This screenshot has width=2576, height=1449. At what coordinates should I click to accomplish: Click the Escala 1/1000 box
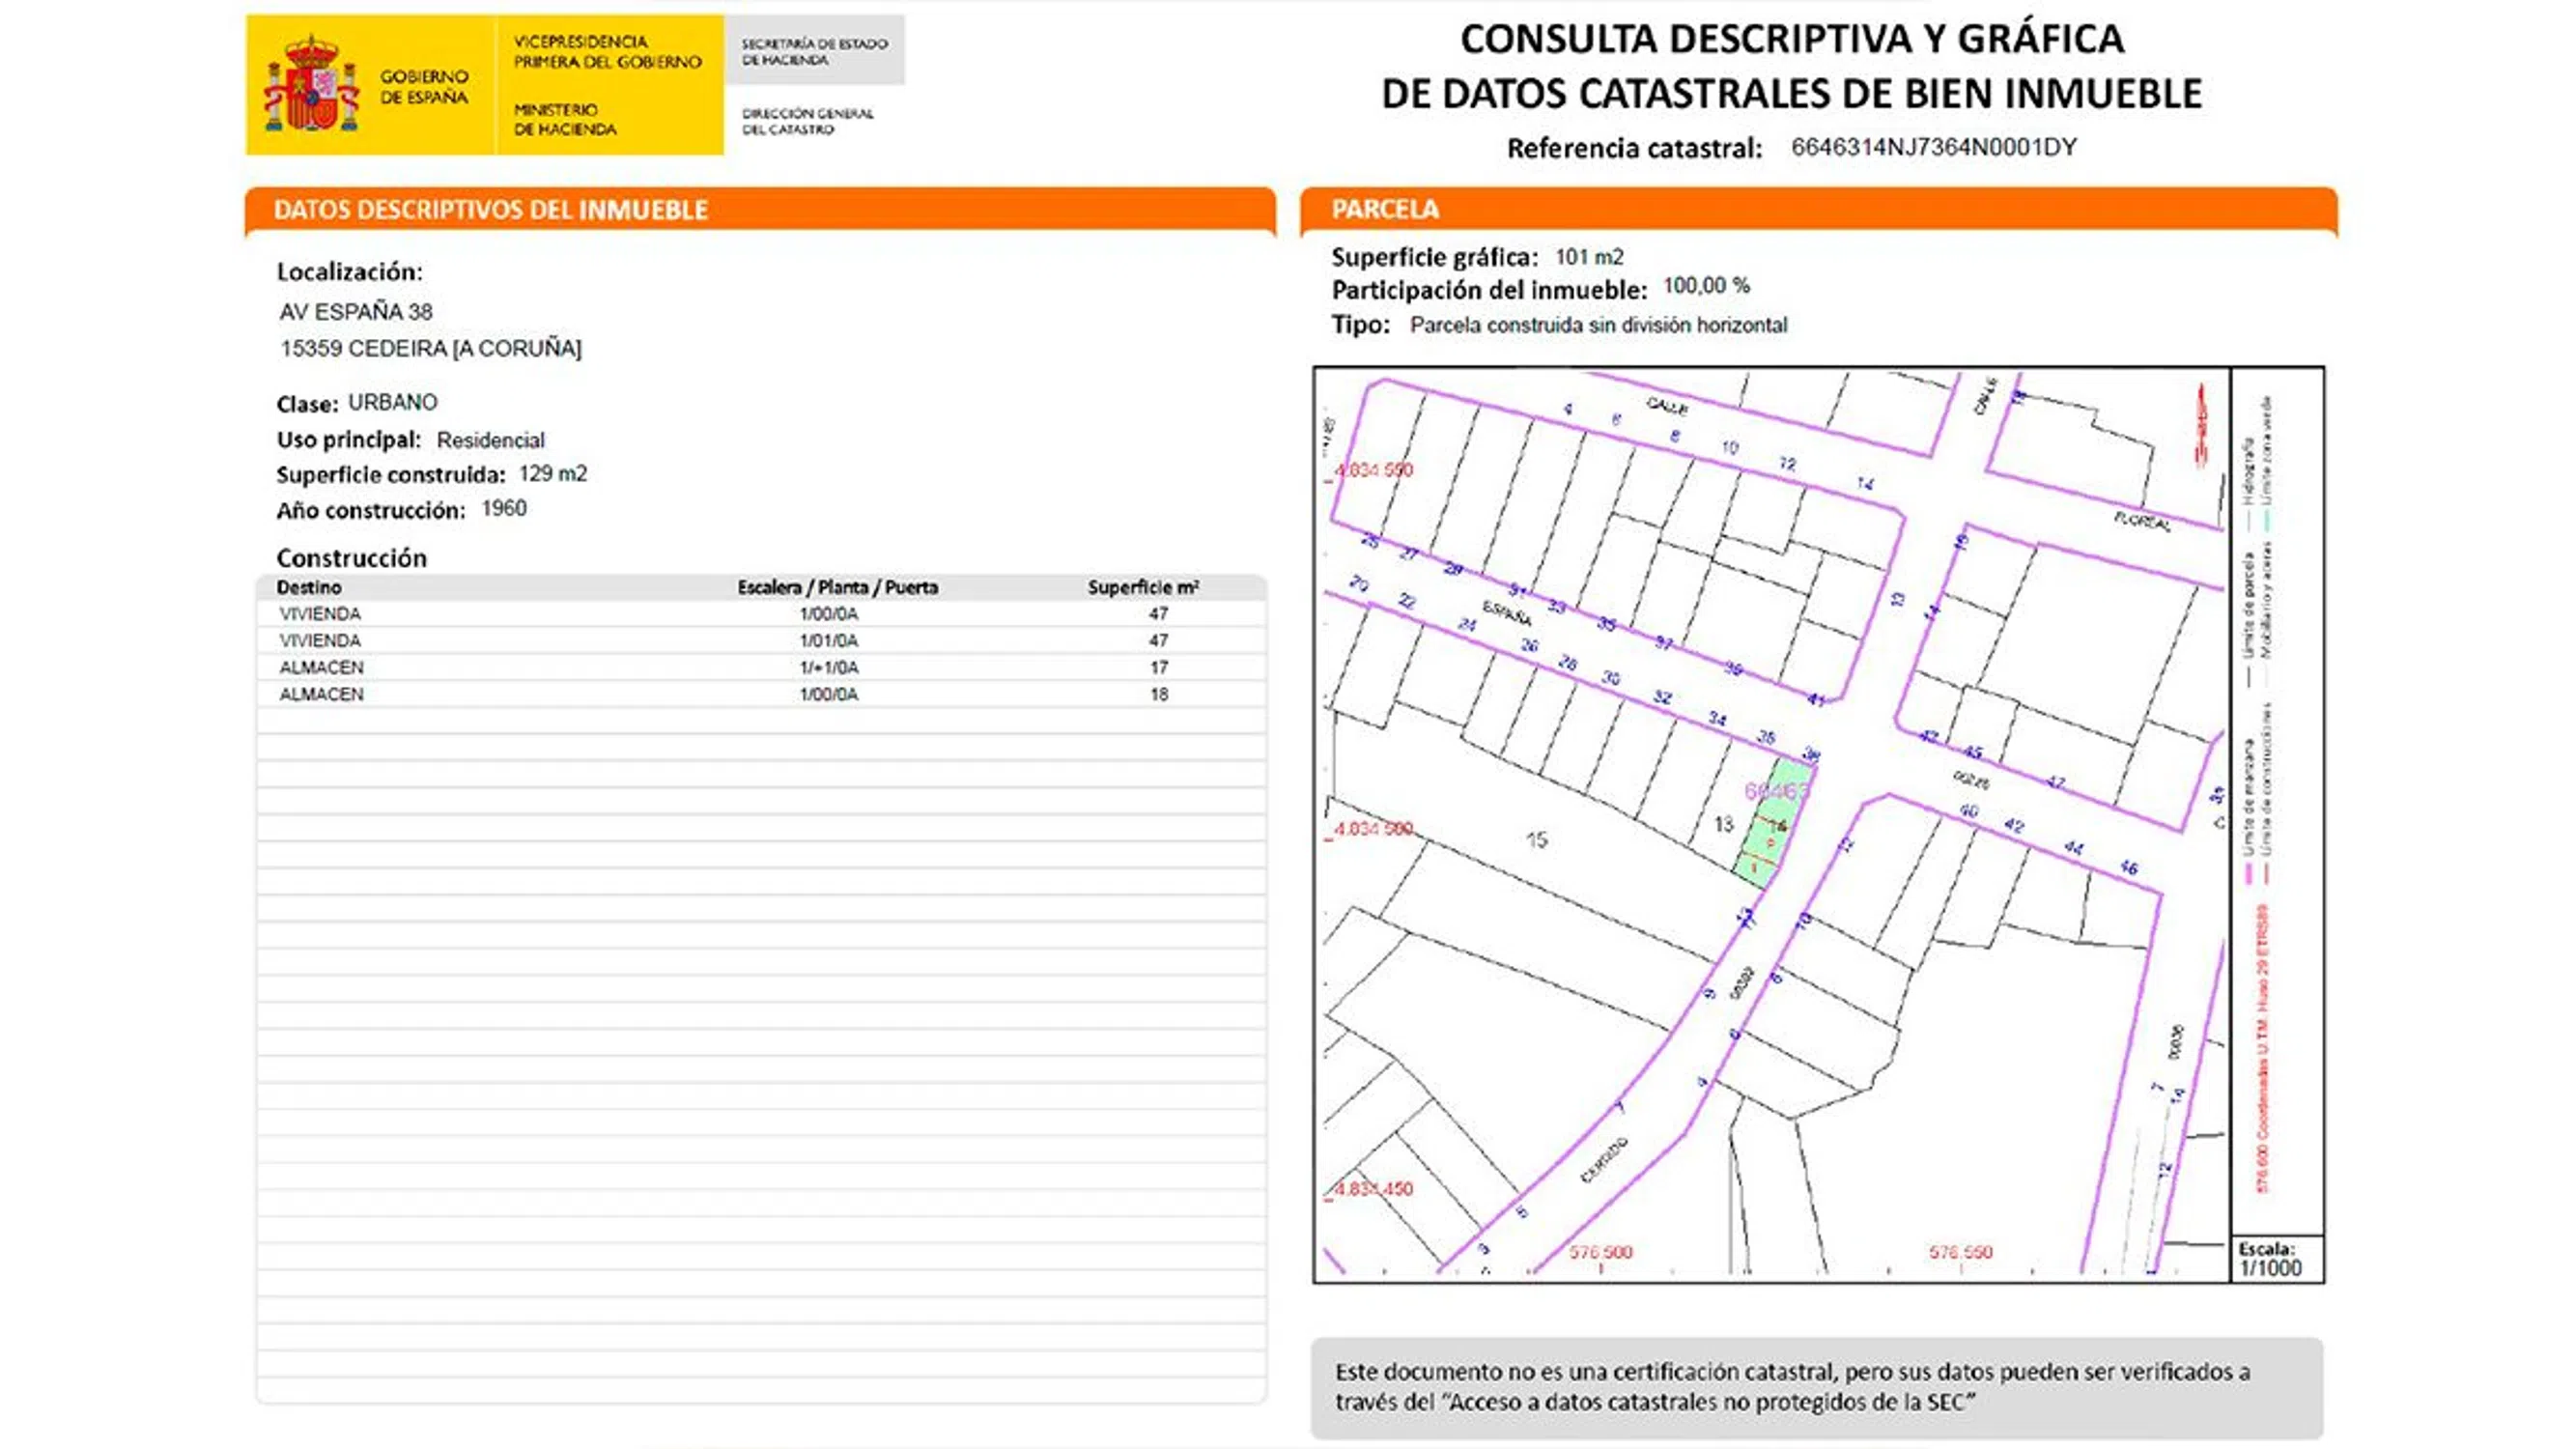point(2277,1258)
